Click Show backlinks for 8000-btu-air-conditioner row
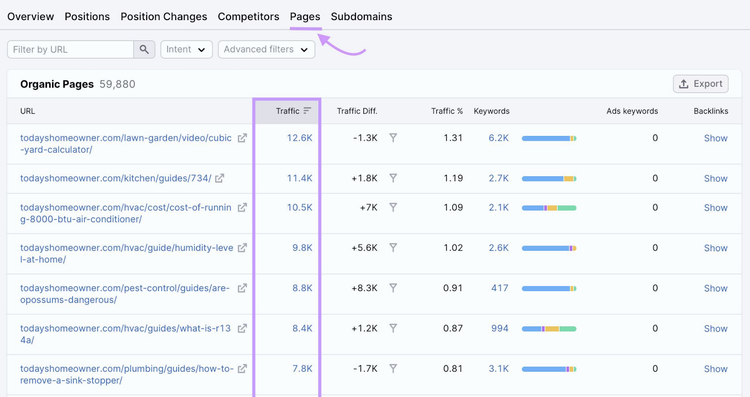Viewport: 750px width, 397px height. click(x=716, y=208)
